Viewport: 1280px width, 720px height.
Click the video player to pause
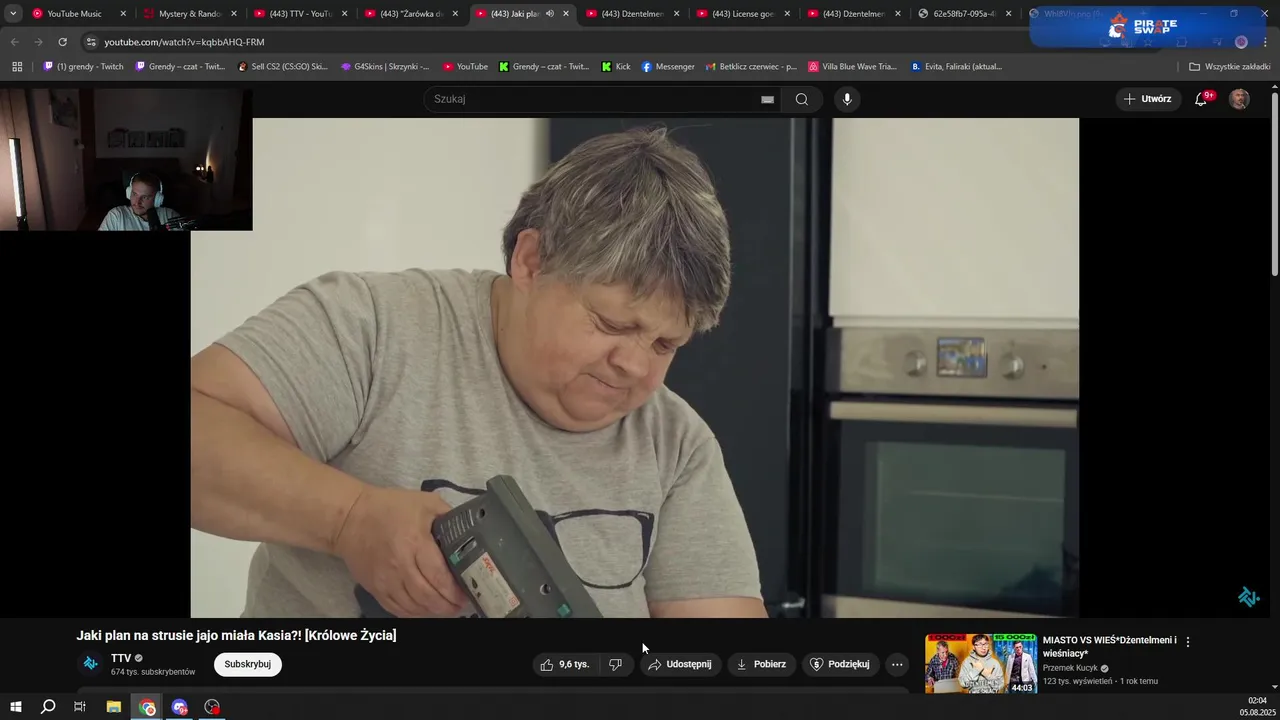pos(635,368)
